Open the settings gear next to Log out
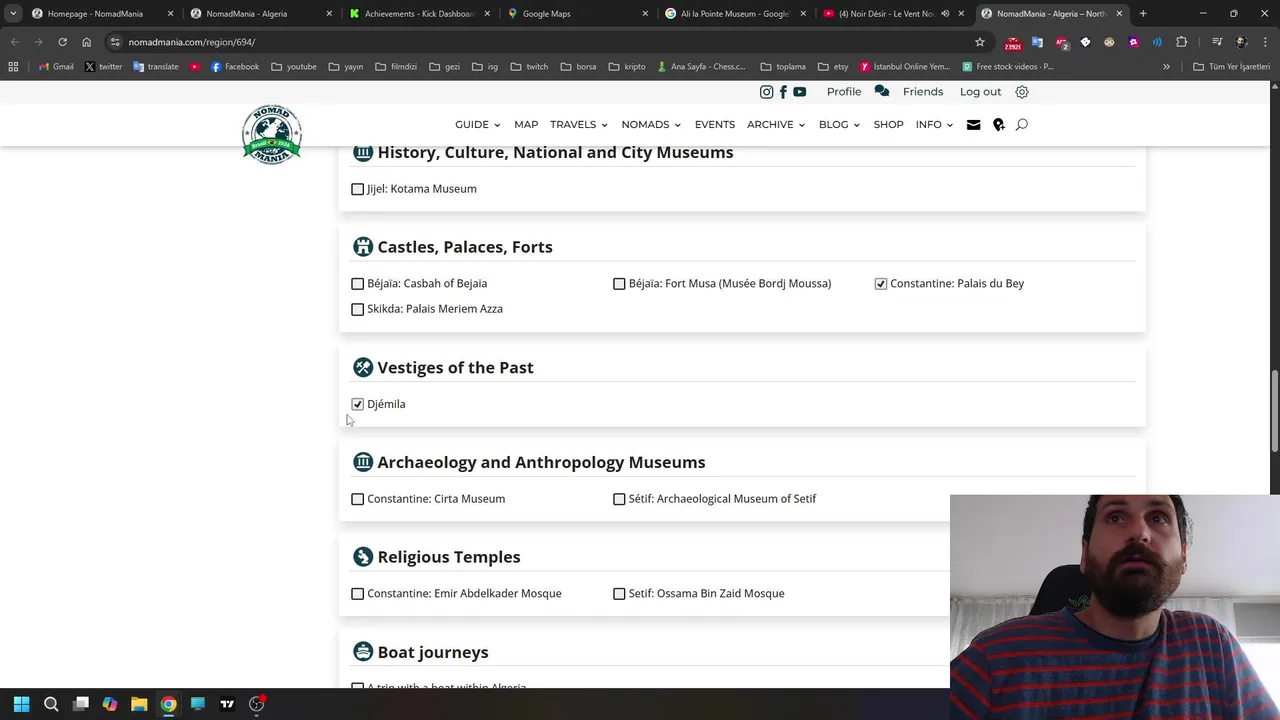This screenshot has height=720, width=1280. [x=1021, y=92]
